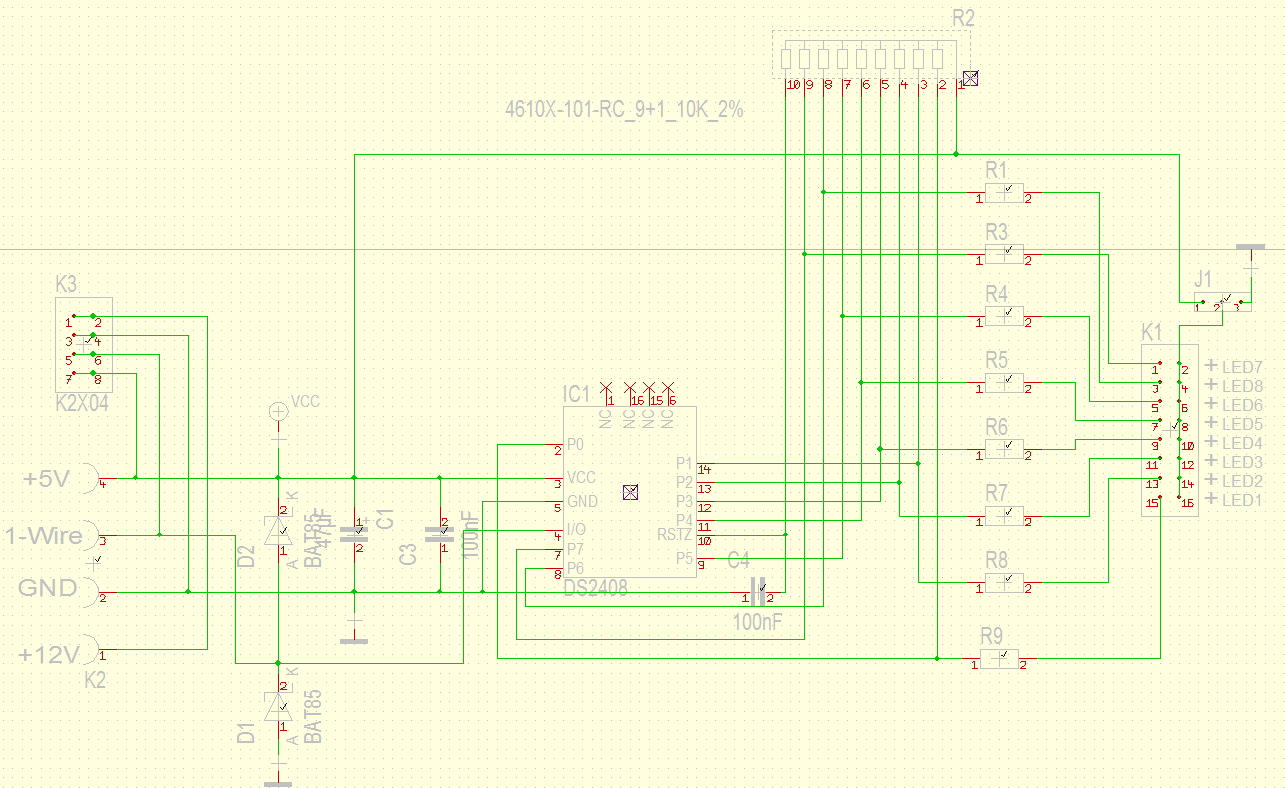1285x788 pixels.
Task: Select the K1 LED header connector
Action: tap(1170, 431)
